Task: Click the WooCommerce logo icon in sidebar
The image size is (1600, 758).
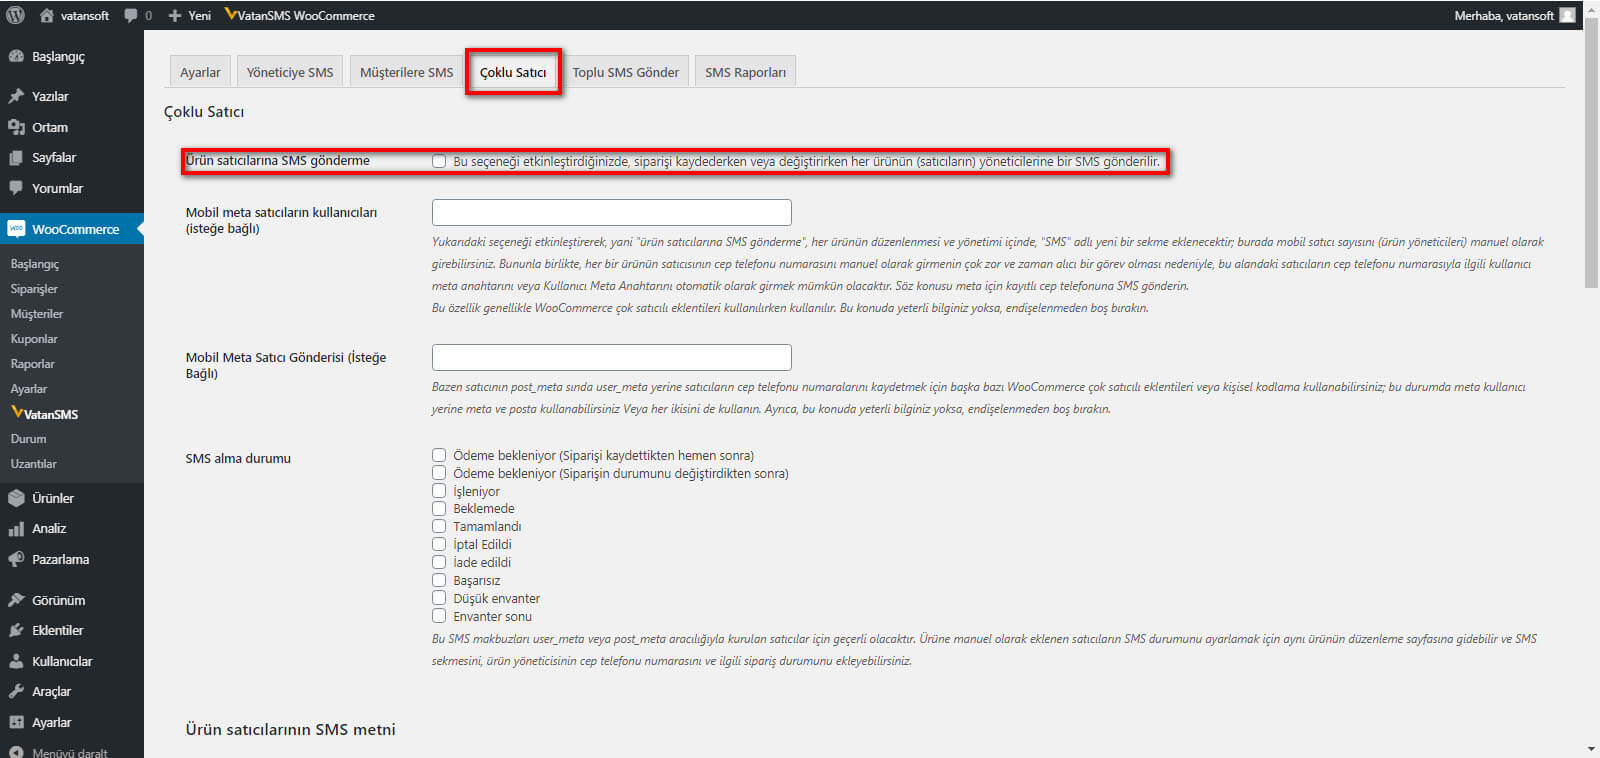Action: (16, 229)
